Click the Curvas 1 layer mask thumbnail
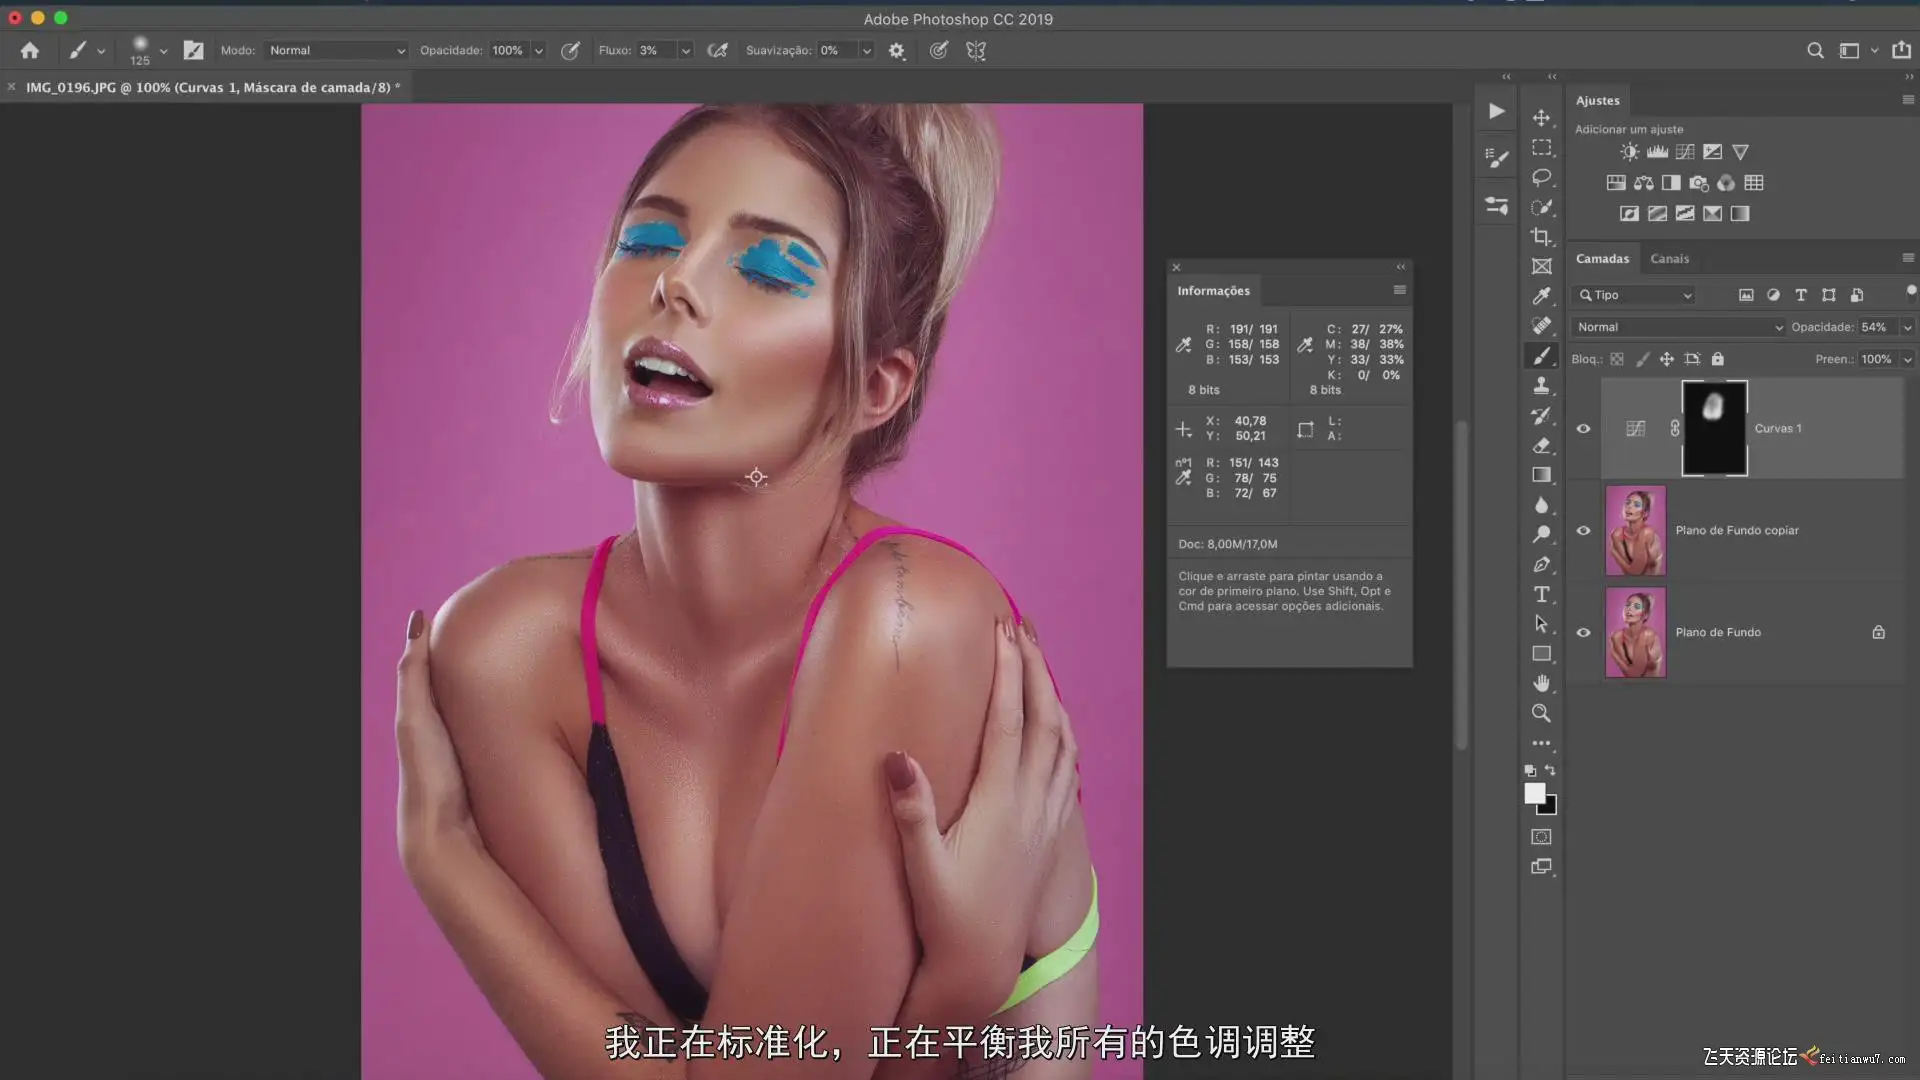The image size is (1920, 1080). coord(1714,428)
